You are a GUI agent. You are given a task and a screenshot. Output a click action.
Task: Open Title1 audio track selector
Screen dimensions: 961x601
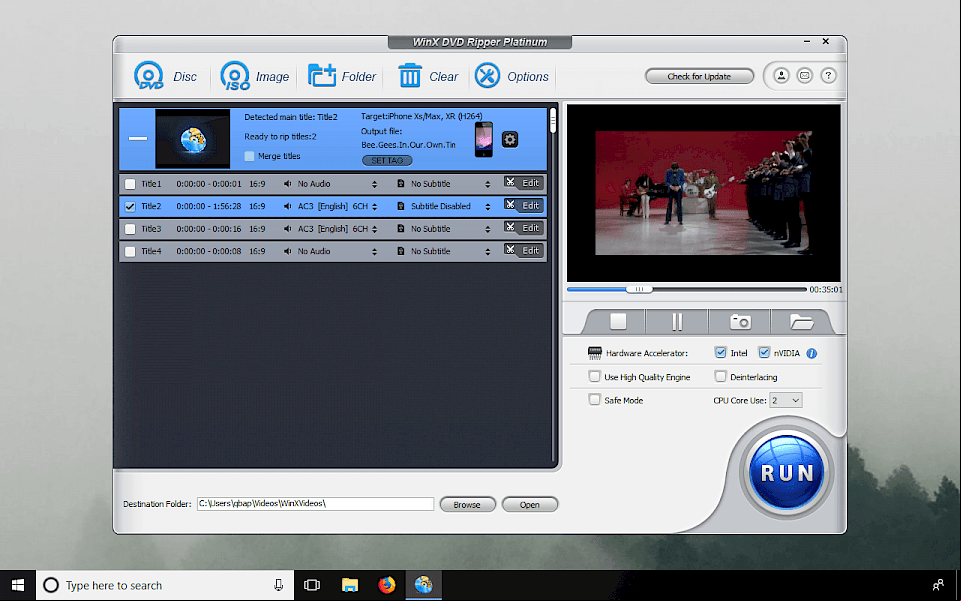point(374,184)
